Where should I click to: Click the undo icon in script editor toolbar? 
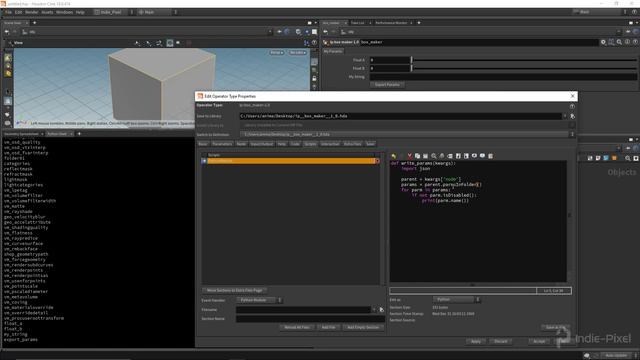393,156
